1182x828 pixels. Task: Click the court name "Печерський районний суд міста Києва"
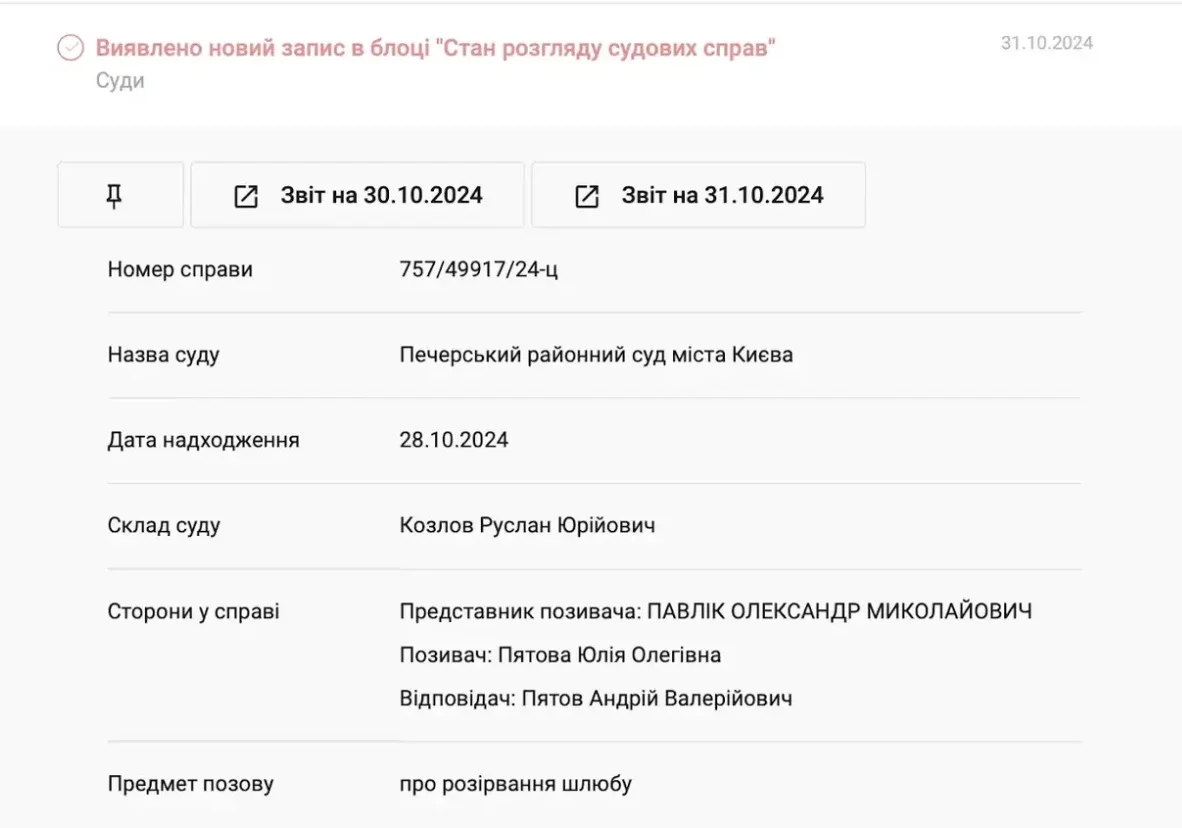[596, 355]
